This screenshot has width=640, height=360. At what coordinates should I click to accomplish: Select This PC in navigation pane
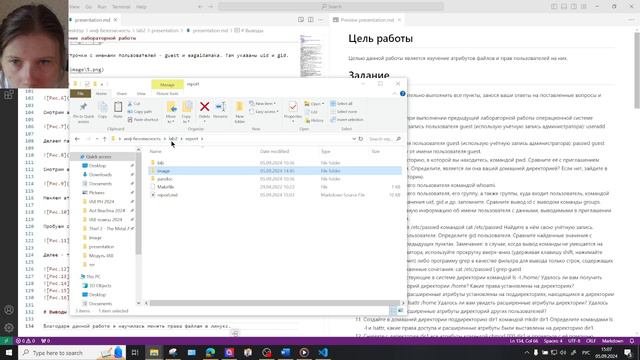coord(93,277)
